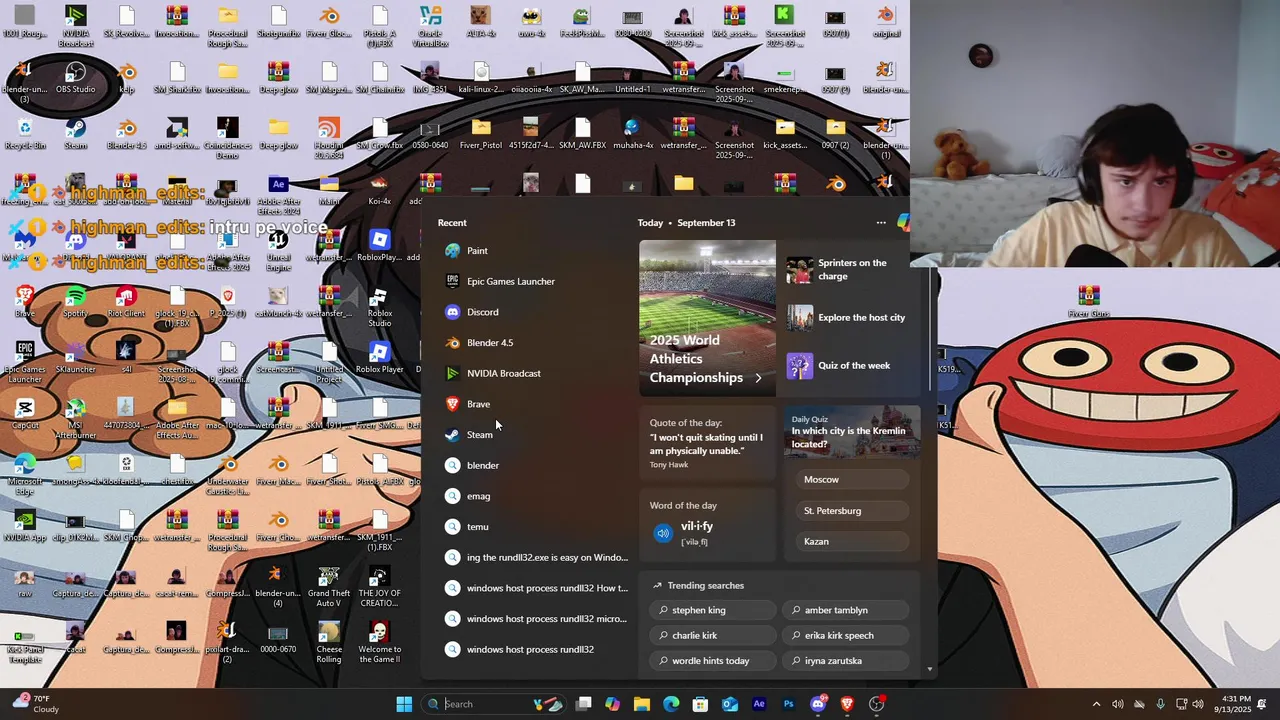Open 2025 World Athletics Championships card
The image size is (1280, 720).
click(707, 318)
